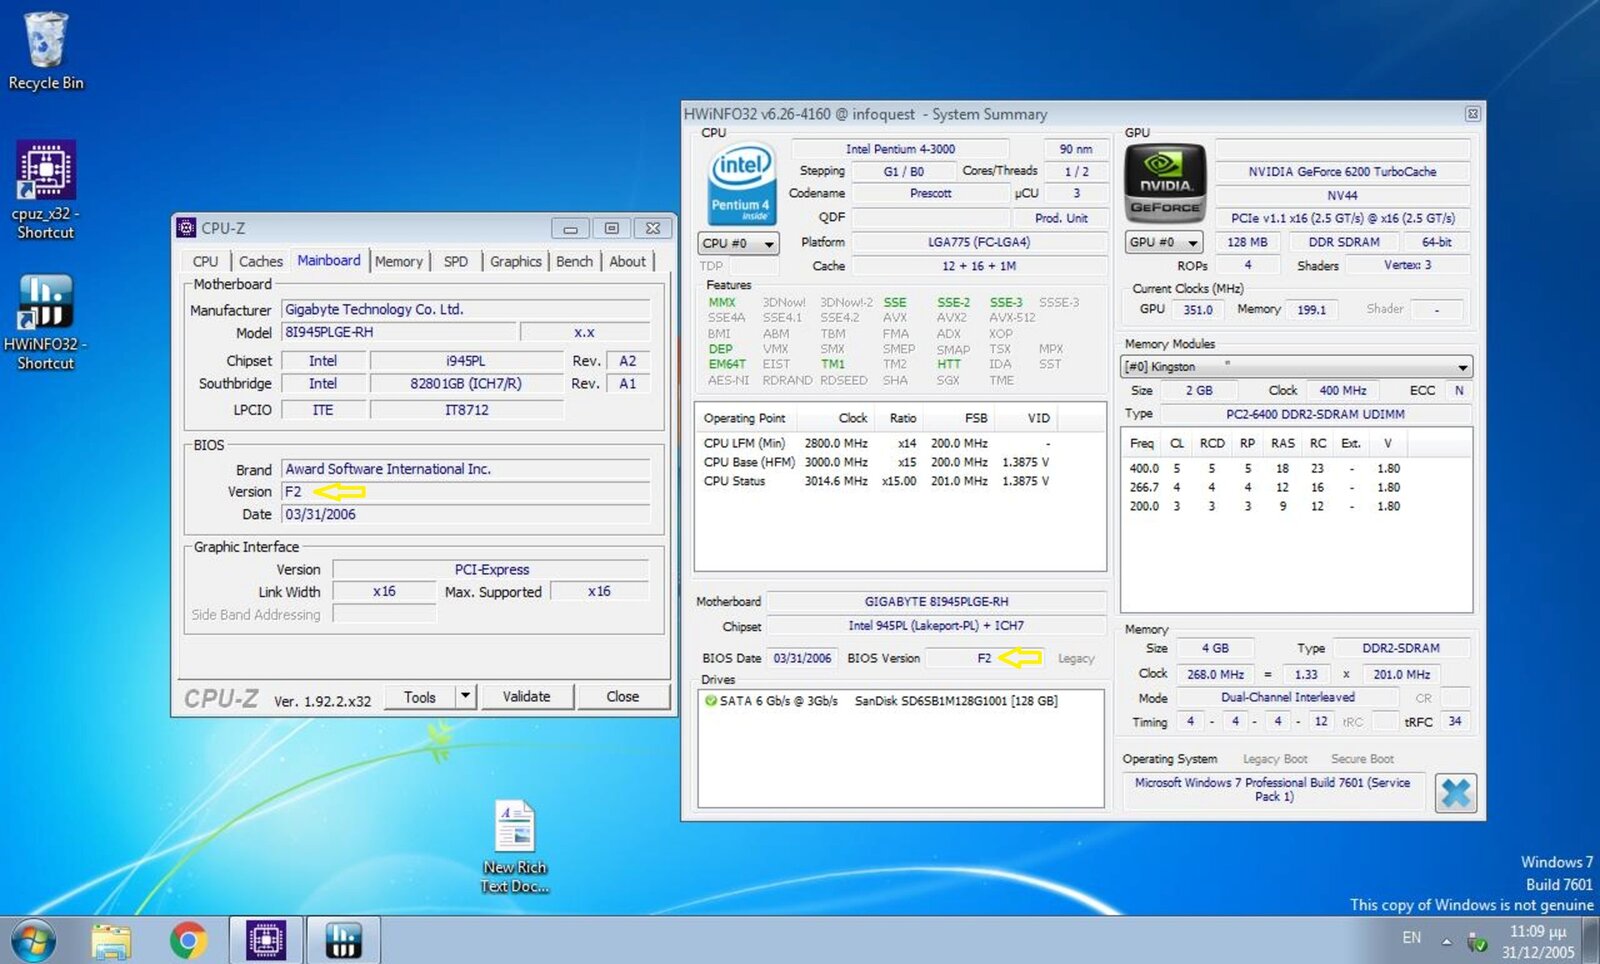
Task: Click BIOS date 03/31/2006 in CPU-Z
Action: [466, 515]
